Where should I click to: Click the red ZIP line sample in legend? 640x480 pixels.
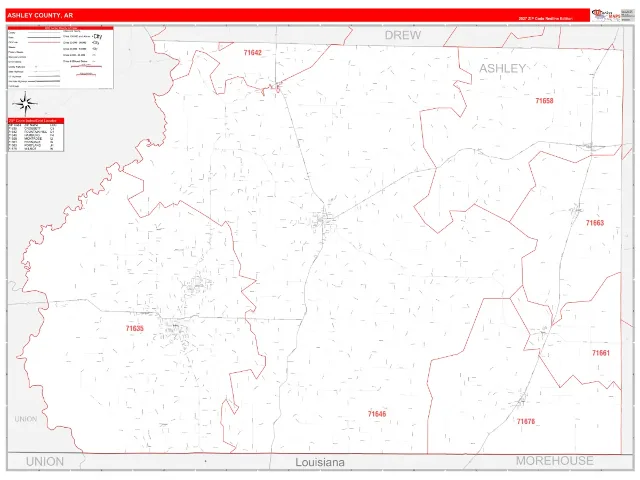pos(44,42)
